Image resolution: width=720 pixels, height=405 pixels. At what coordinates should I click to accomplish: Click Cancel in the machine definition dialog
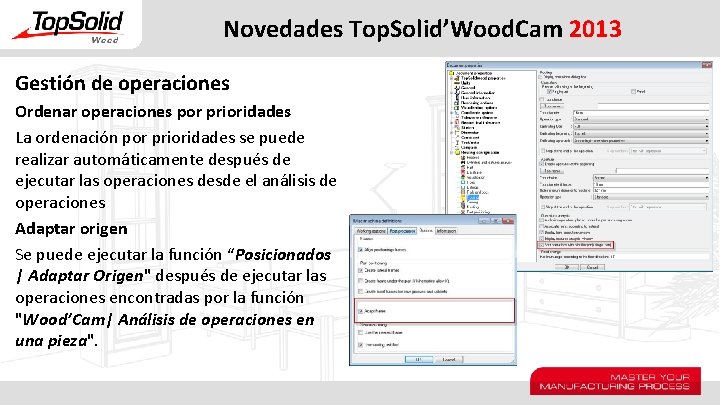[449, 360]
